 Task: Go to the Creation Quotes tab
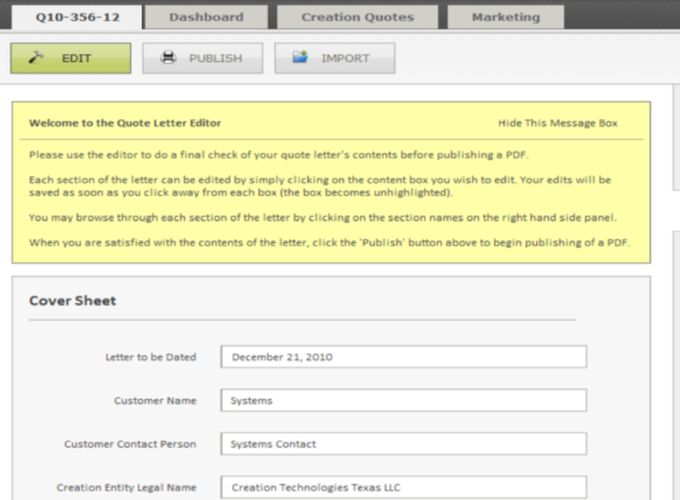pos(356,17)
